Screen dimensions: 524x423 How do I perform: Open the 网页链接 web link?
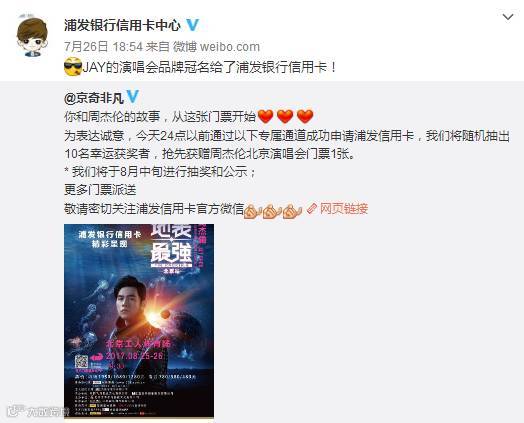(344, 209)
